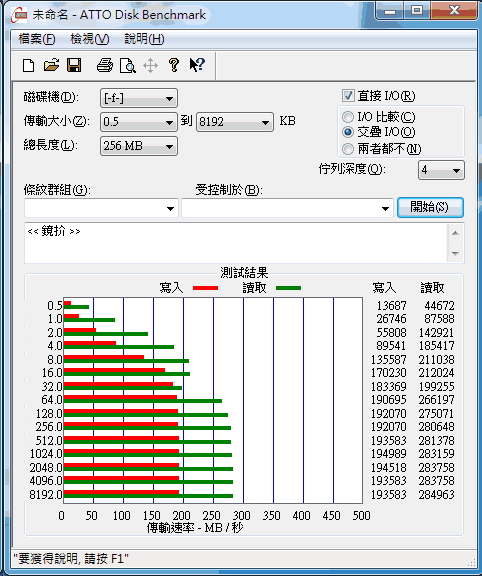The width and height of the screenshot is (482, 576).
Task: Open Print Preview from the toolbar
Action: tap(127, 66)
